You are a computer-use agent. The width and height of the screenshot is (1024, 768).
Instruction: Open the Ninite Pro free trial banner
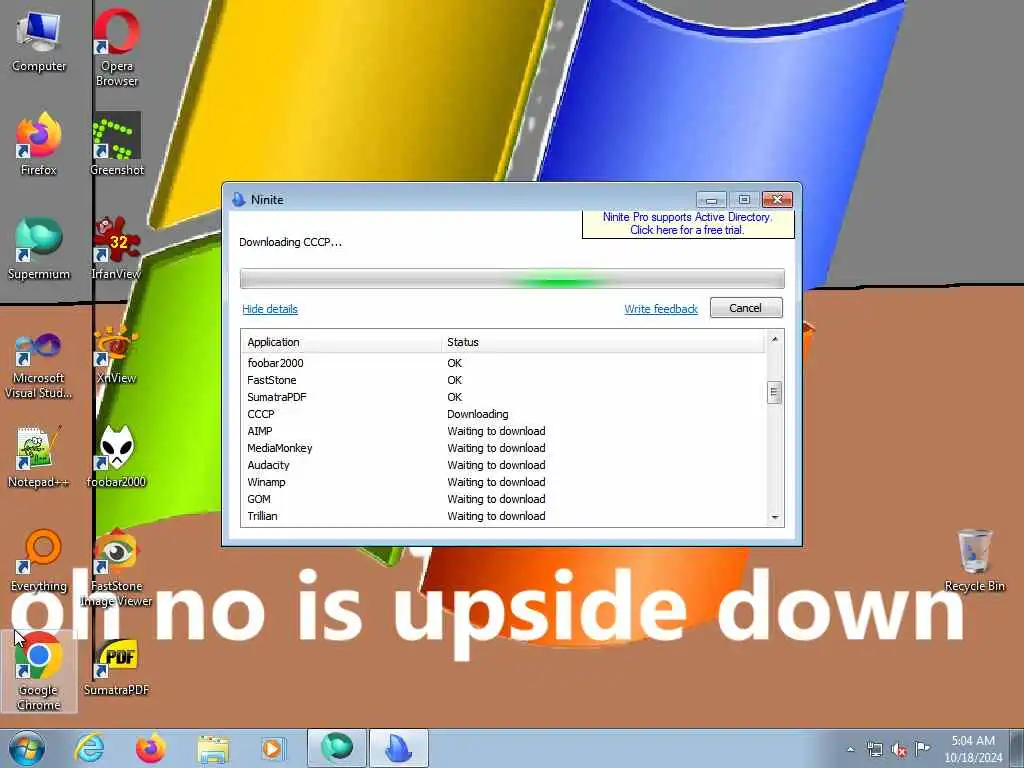688,223
